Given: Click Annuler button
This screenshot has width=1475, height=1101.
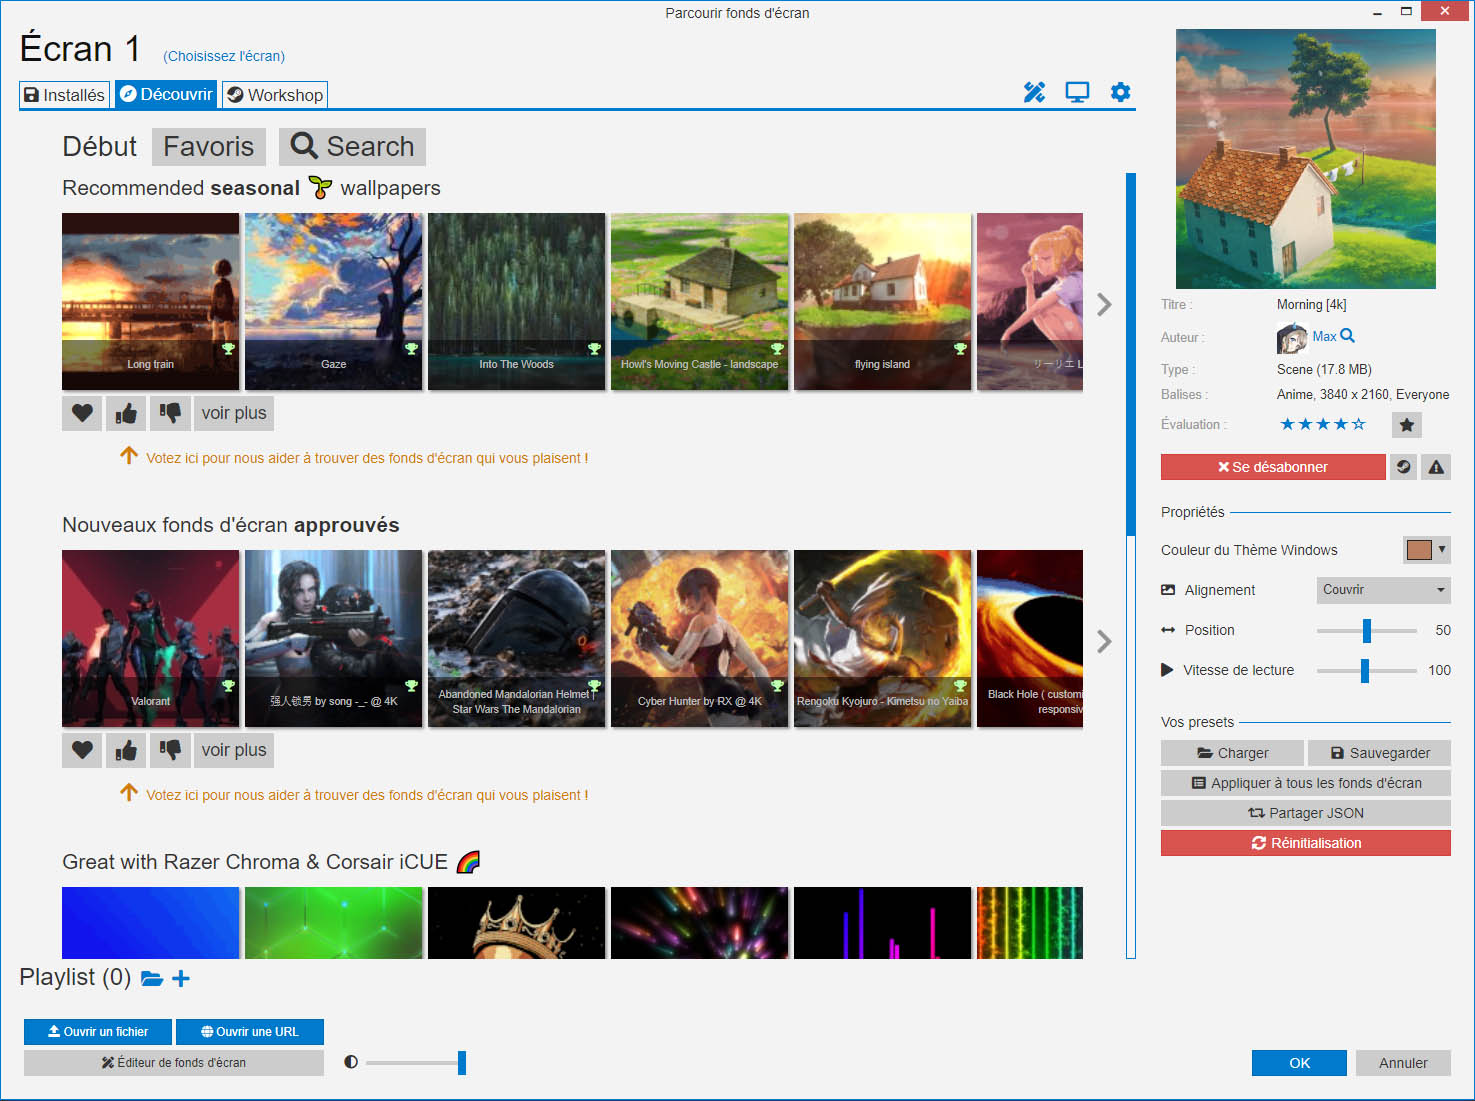Looking at the screenshot, I should pos(1403,1063).
